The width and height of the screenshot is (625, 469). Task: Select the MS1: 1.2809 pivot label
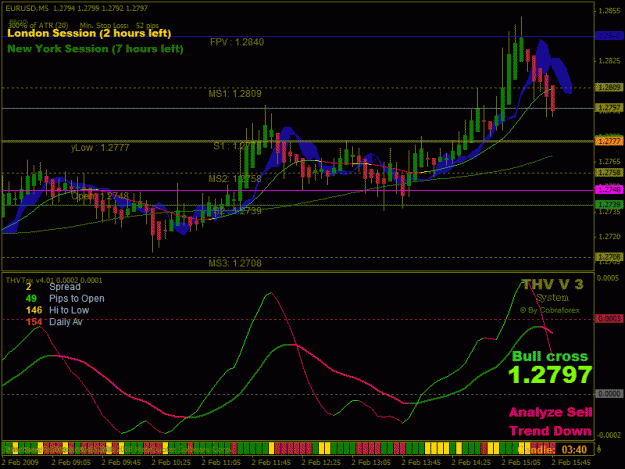pos(235,94)
